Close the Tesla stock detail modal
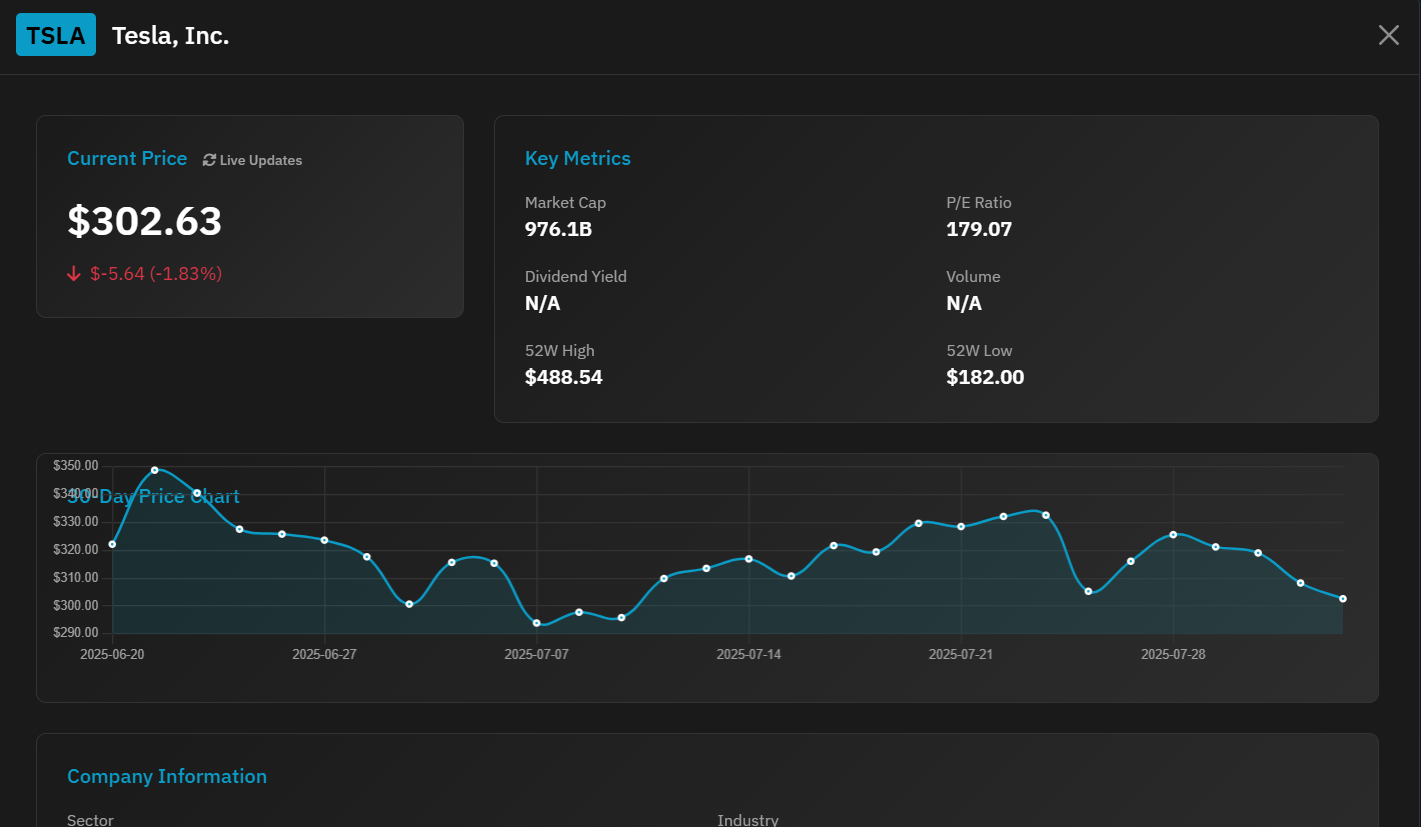 click(1389, 35)
